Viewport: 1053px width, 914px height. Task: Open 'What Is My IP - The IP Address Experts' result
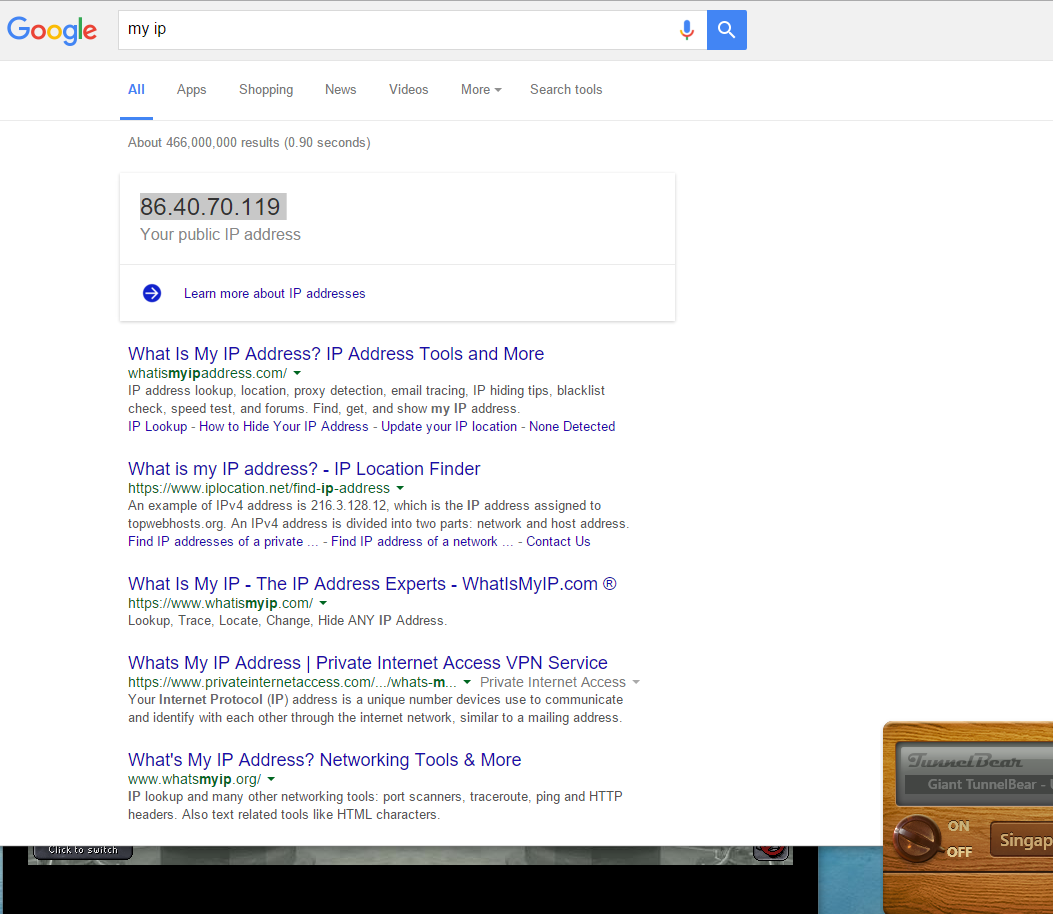coord(372,584)
